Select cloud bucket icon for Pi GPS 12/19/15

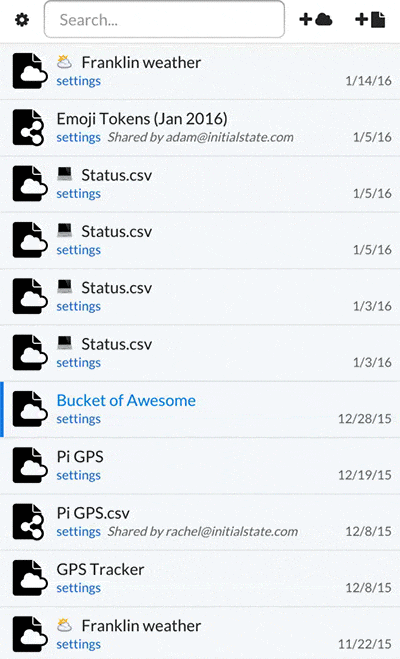(29, 465)
